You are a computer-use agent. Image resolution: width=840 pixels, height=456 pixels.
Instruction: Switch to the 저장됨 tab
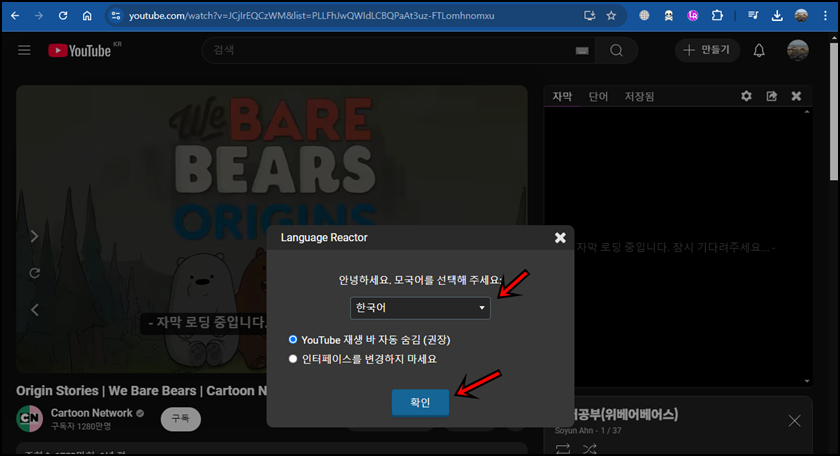[x=639, y=96]
